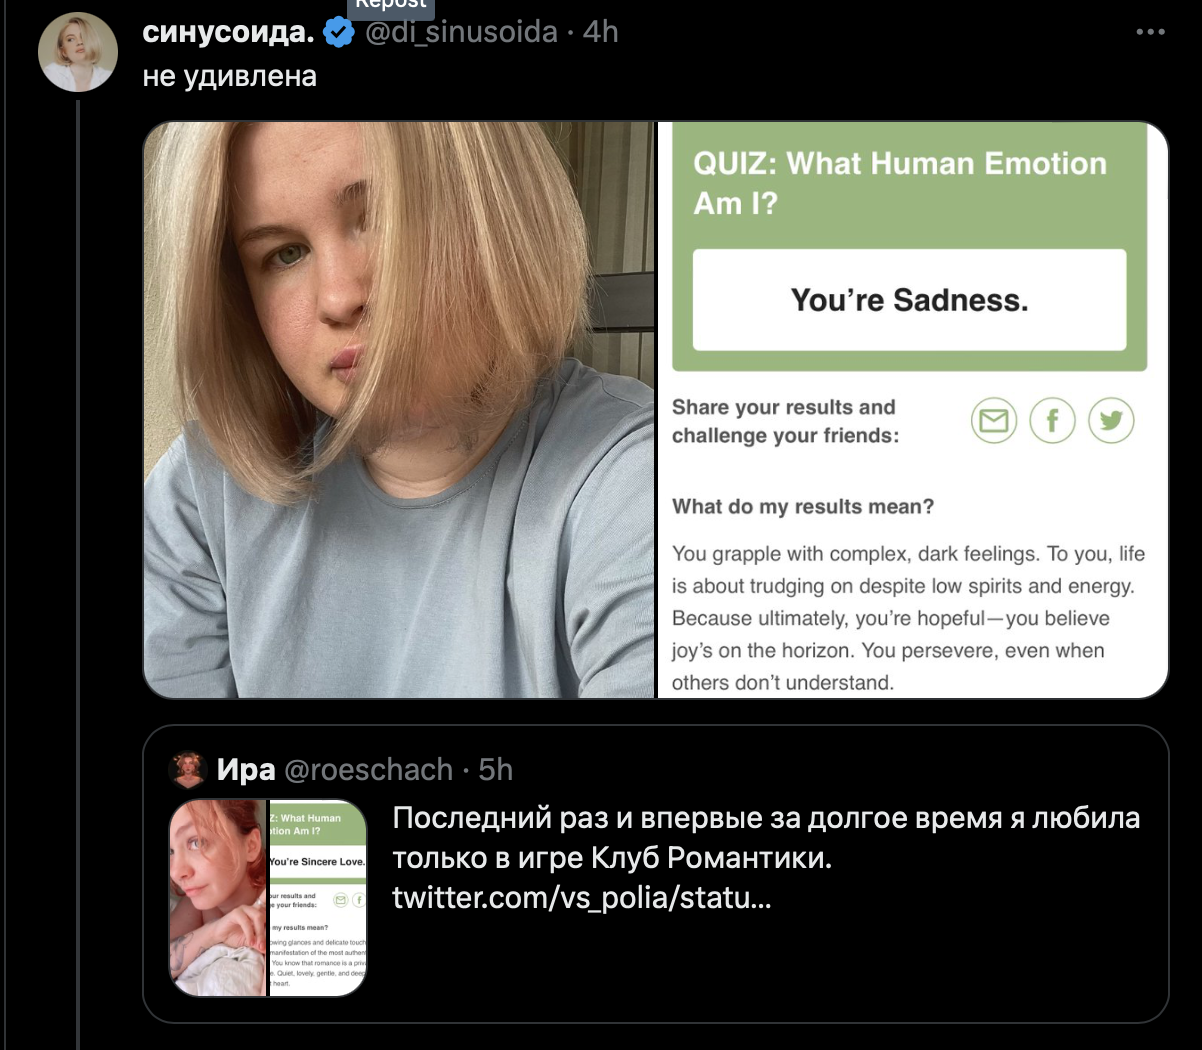Open quoted tweet's image thumbnail
Image resolution: width=1202 pixels, height=1050 pixels.
tap(268, 897)
